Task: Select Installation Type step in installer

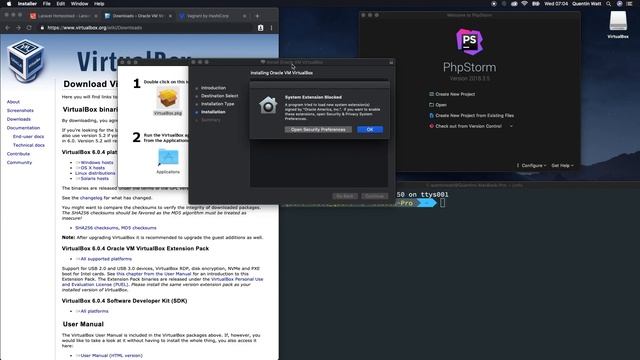Action: [218, 104]
